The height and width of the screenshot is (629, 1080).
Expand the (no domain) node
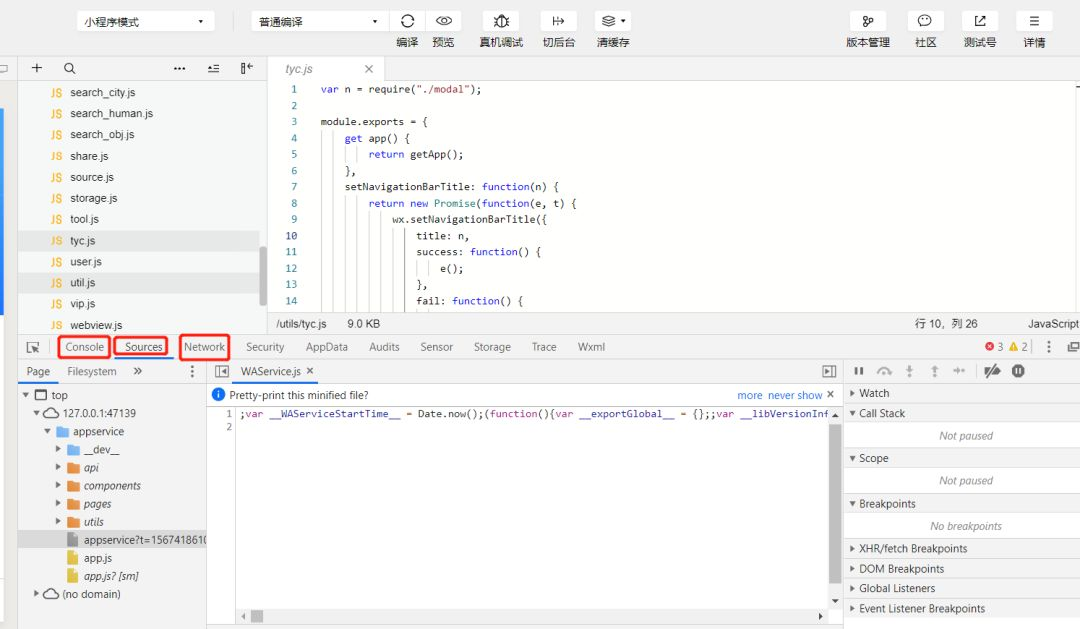click(37, 593)
